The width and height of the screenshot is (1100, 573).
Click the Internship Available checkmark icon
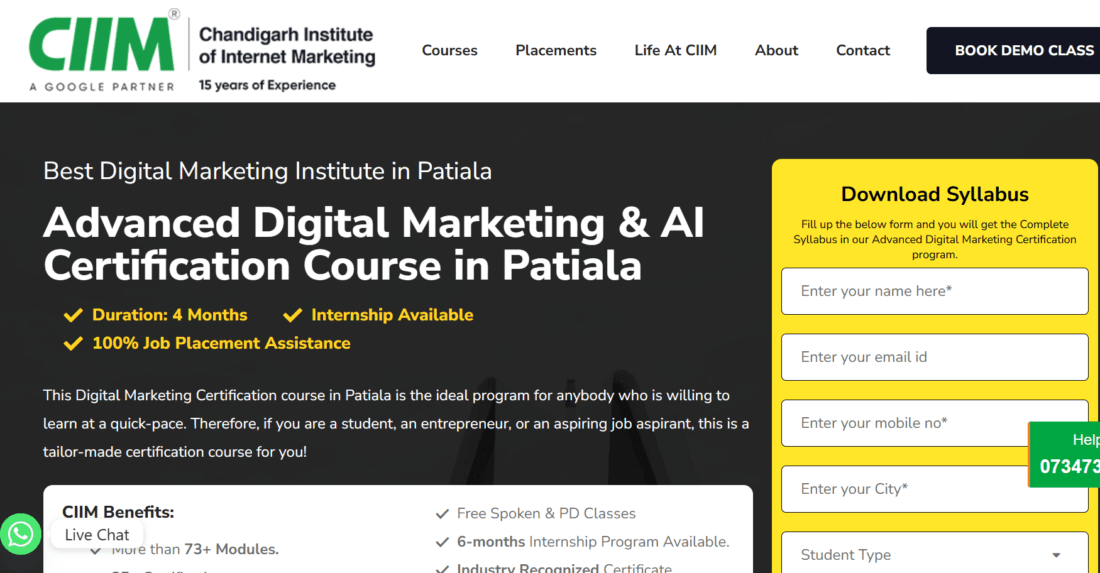click(292, 315)
